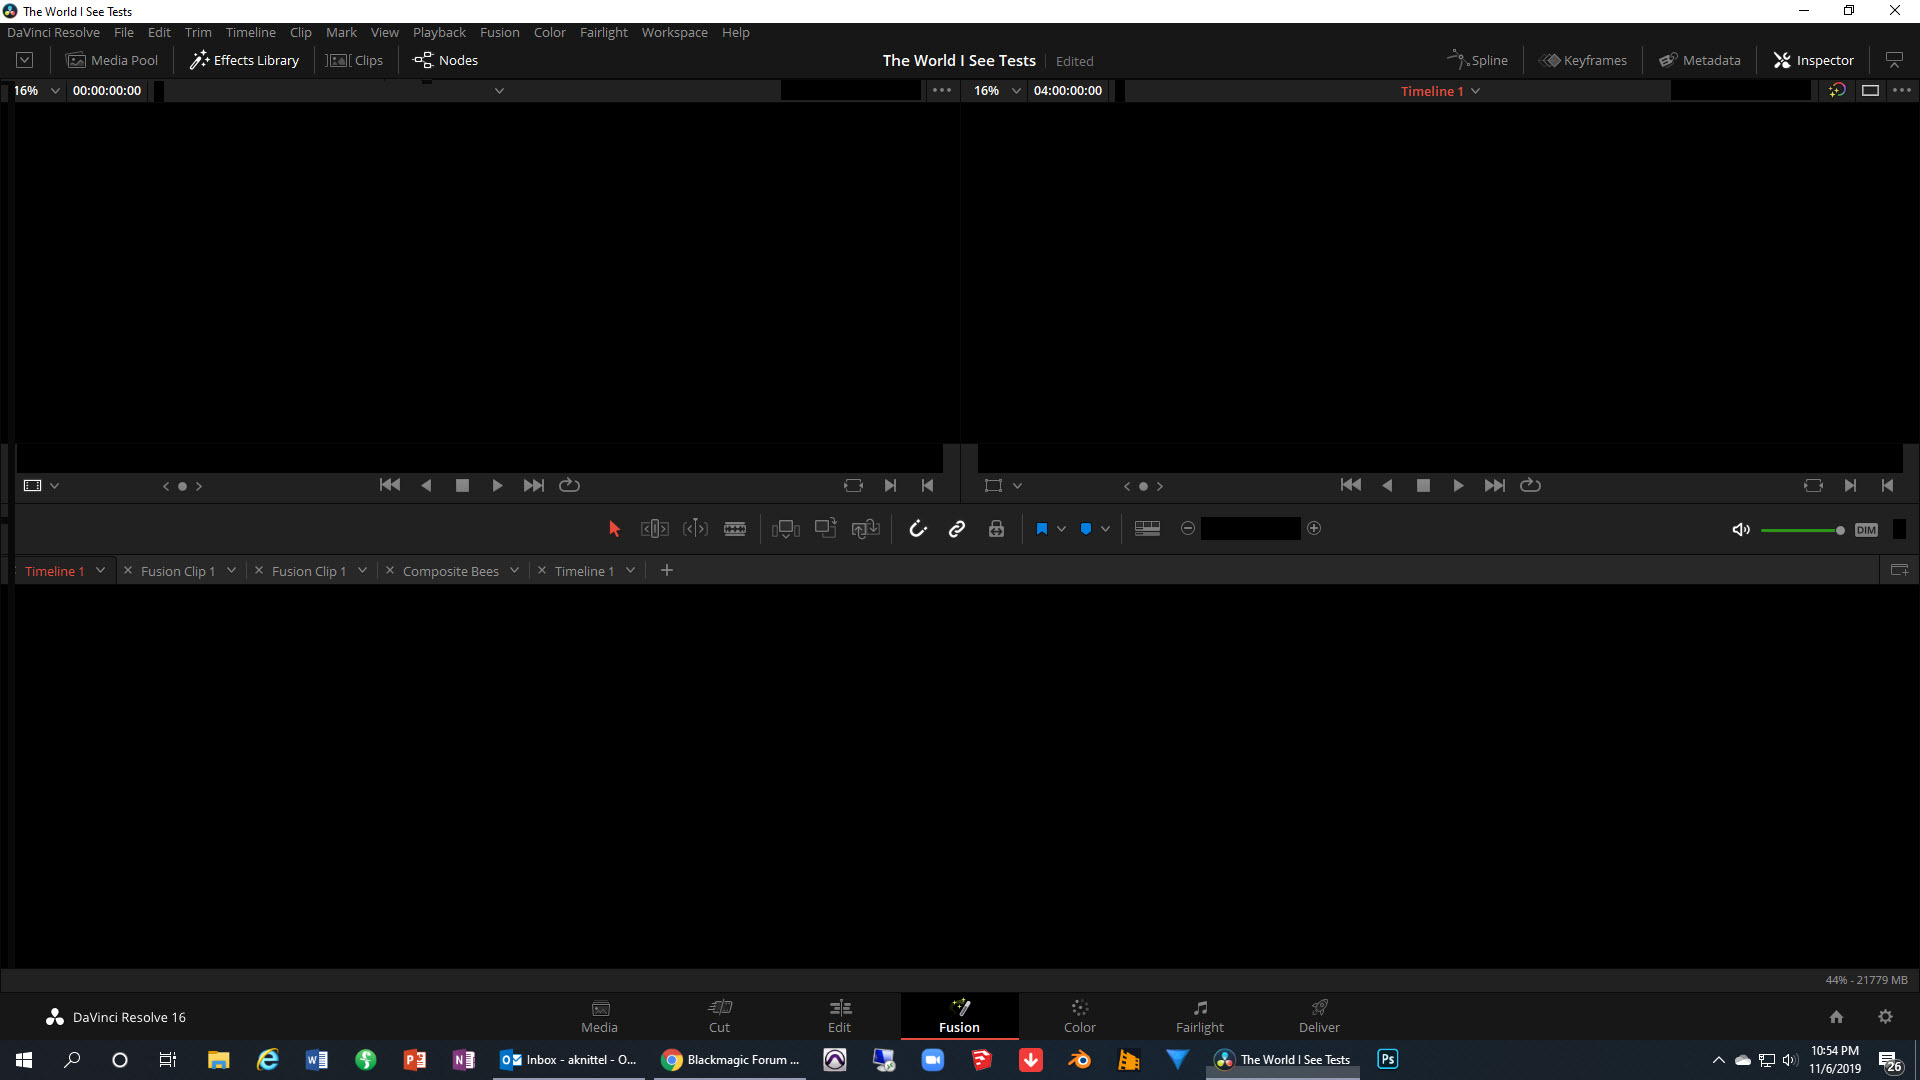
Task: Select the Selection Mode arrow tool
Action: point(614,529)
